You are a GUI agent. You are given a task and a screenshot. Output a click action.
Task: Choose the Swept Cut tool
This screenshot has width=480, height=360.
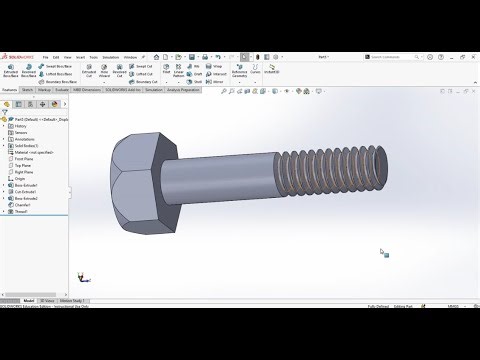click(x=141, y=66)
